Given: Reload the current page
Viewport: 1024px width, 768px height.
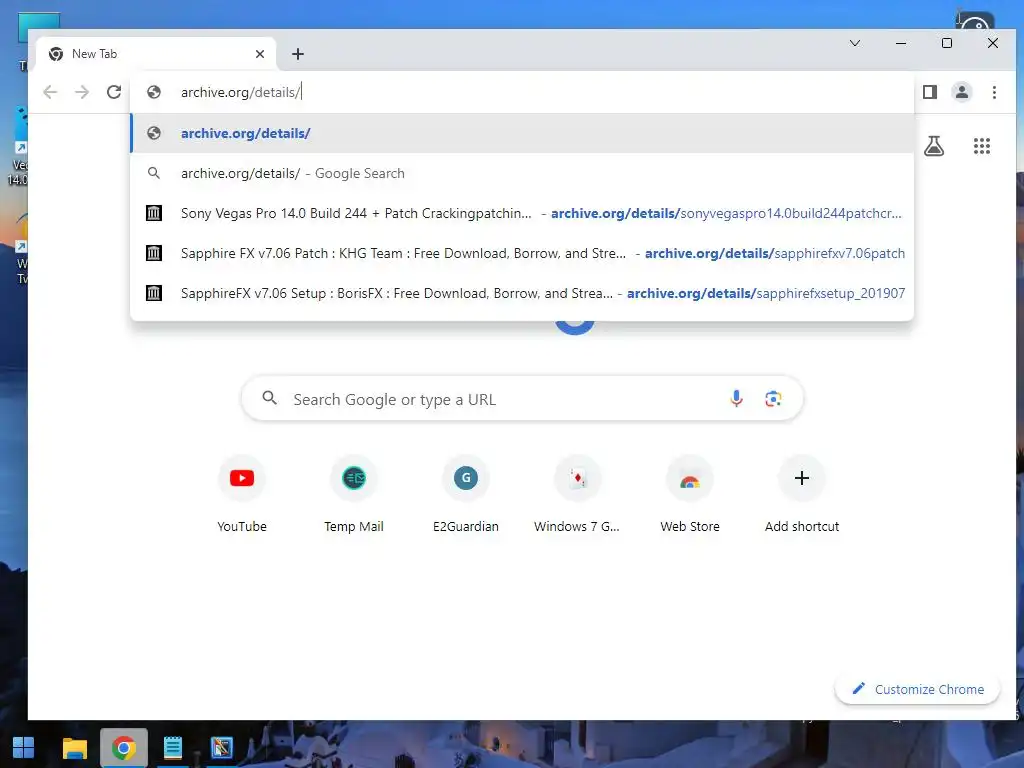Looking at the screenshot, I should pos(114,92).
